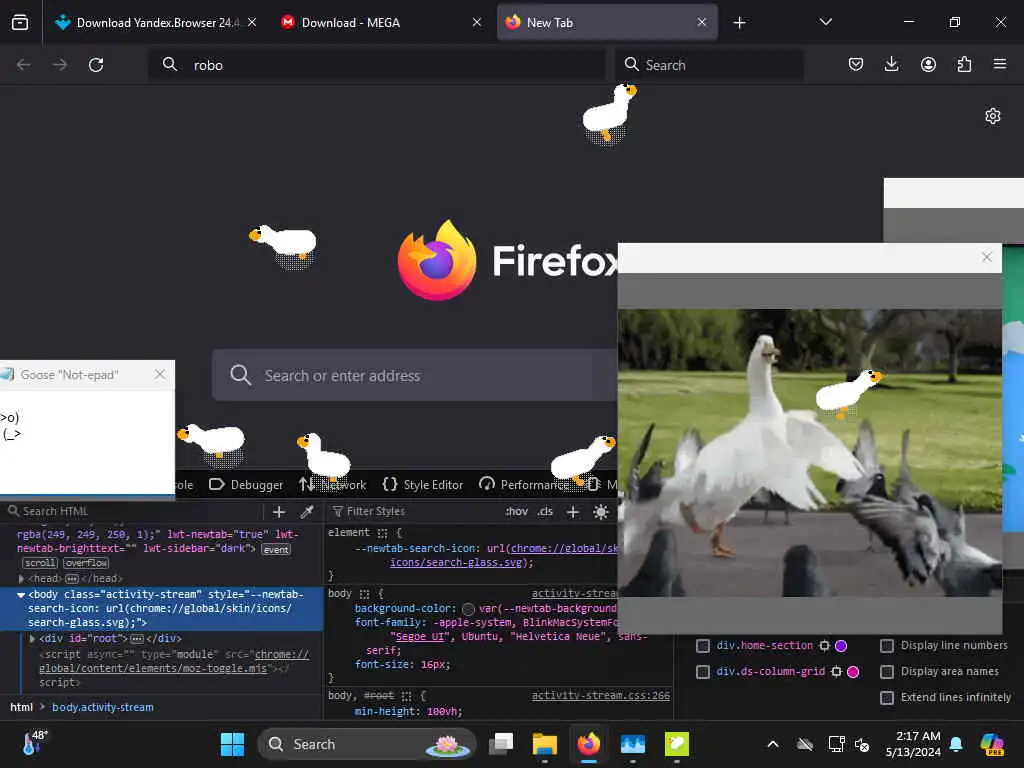
Task: Focus the Search HTML field
Action: tap(134, 511)
